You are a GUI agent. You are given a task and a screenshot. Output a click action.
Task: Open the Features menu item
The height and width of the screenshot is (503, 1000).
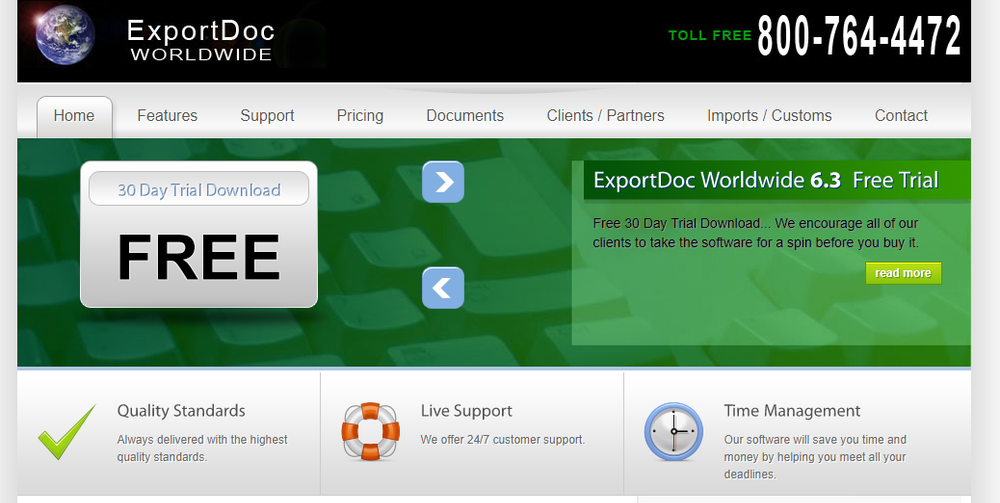pyautogui.click(x=167, y=116)
